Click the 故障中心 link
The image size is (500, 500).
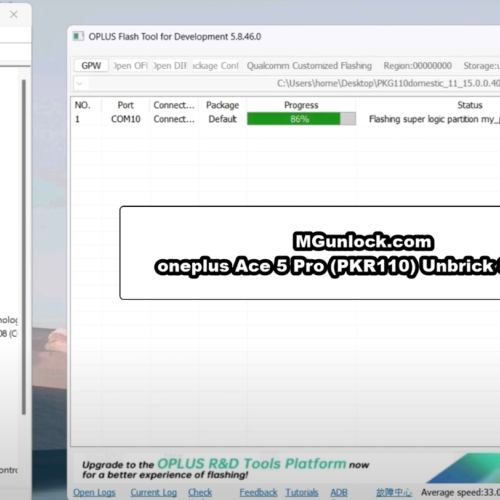pyautogui.click(x=394, y=492)
